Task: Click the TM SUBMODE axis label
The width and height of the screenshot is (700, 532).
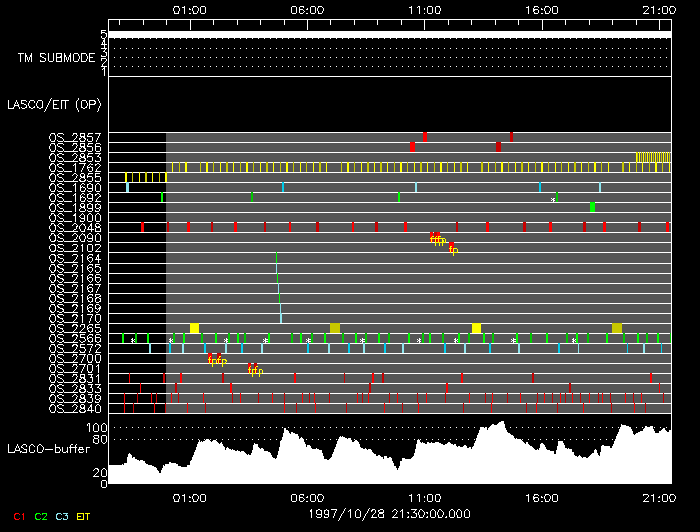Action: (55, 57)
